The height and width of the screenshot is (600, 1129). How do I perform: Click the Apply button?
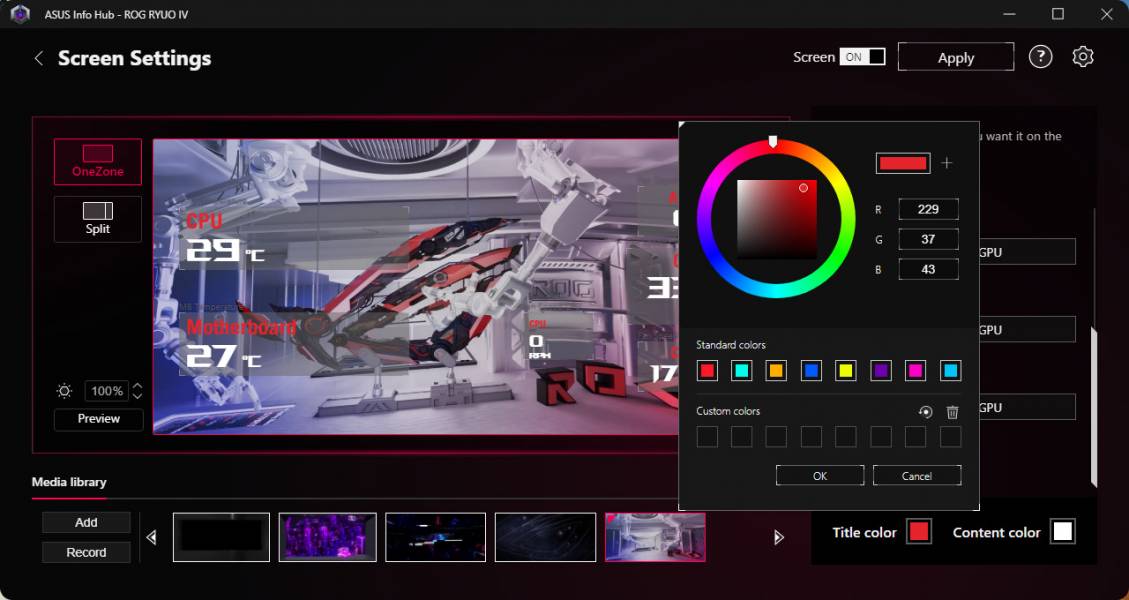click(x=955, y=57)
